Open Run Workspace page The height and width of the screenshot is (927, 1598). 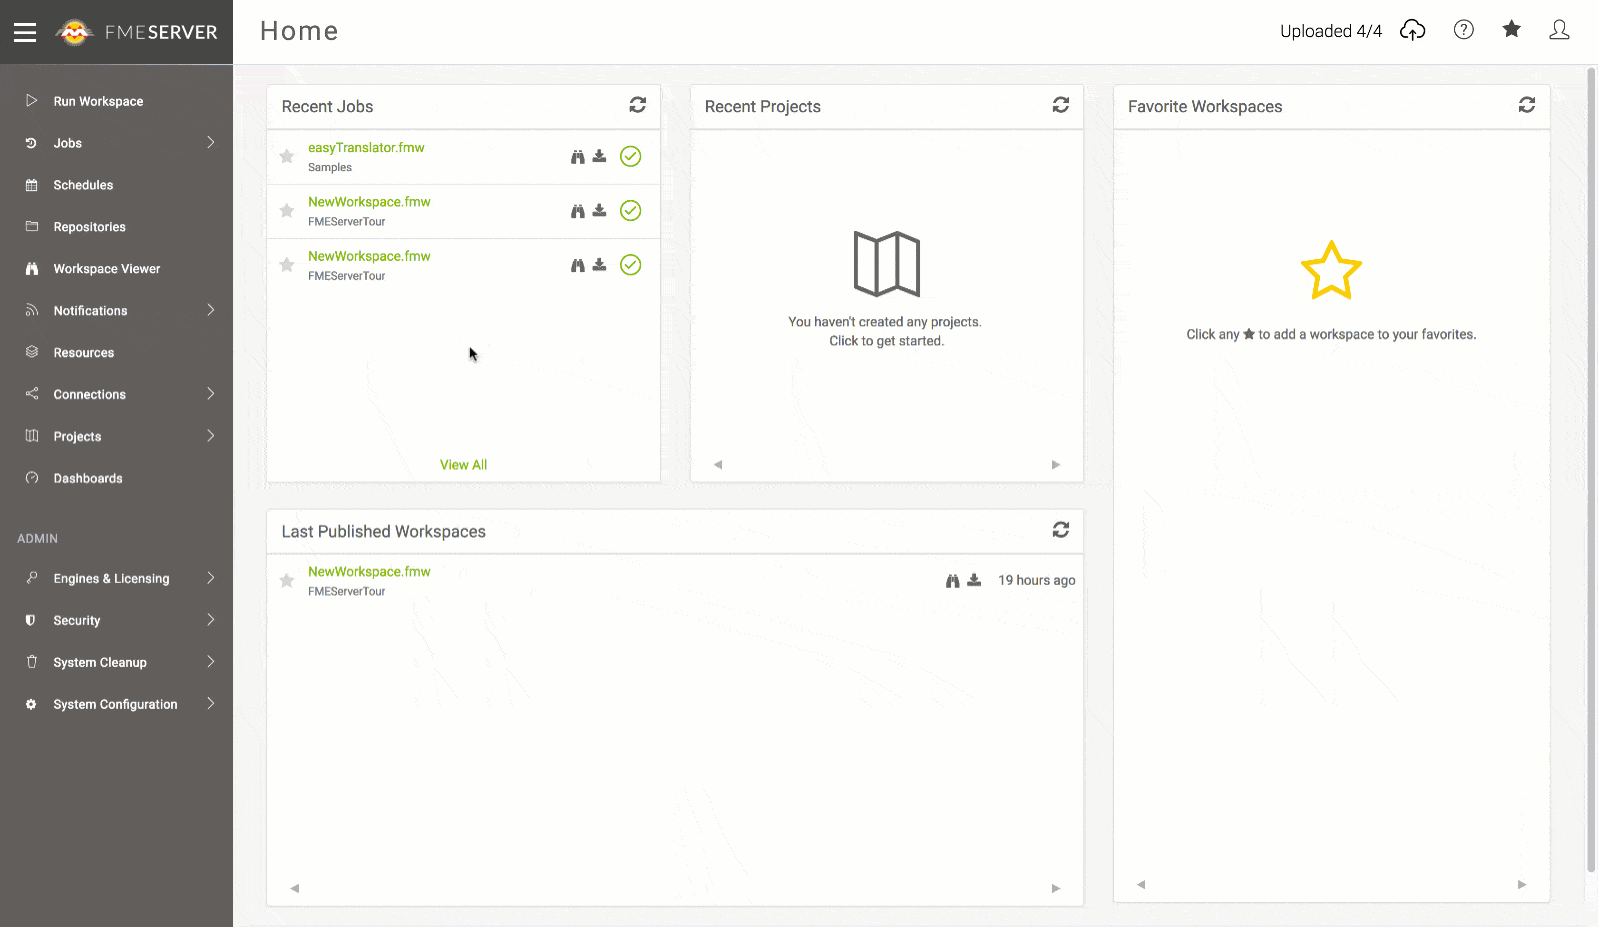(x=98, y=101)
